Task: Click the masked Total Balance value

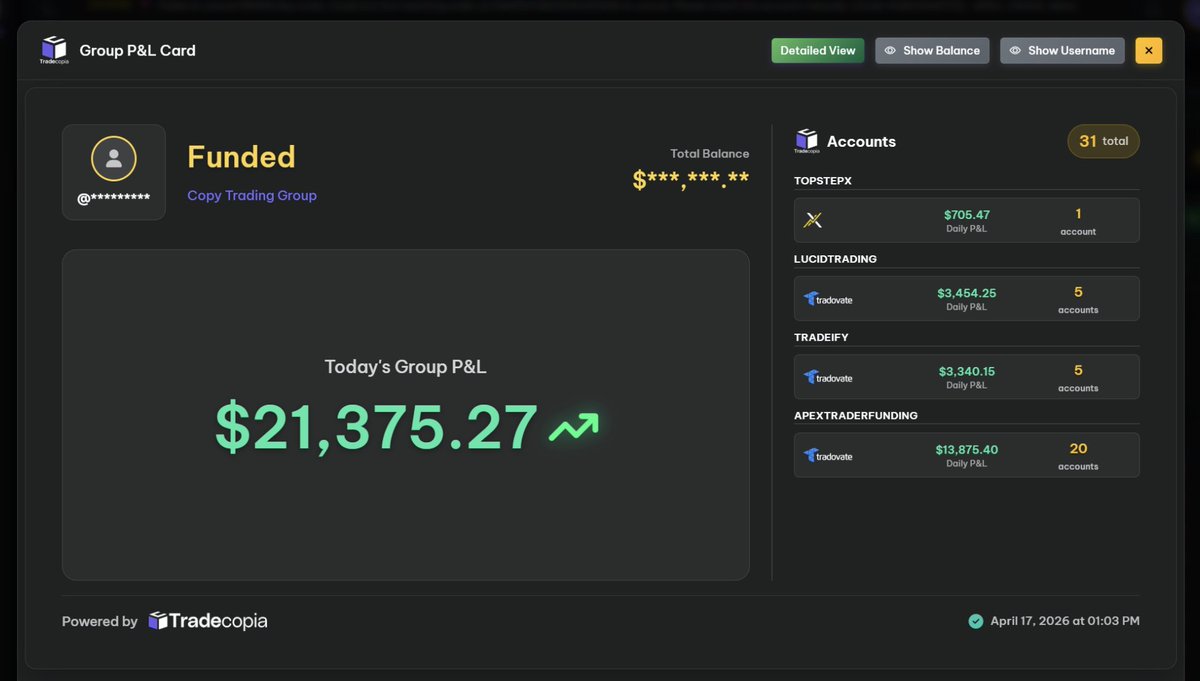Action: tap(691, 180)
